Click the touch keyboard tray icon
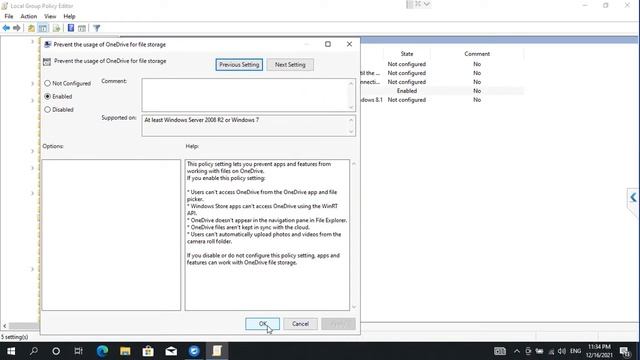The height and width of the screenshot is (360, 640). [x=500, y=351]
